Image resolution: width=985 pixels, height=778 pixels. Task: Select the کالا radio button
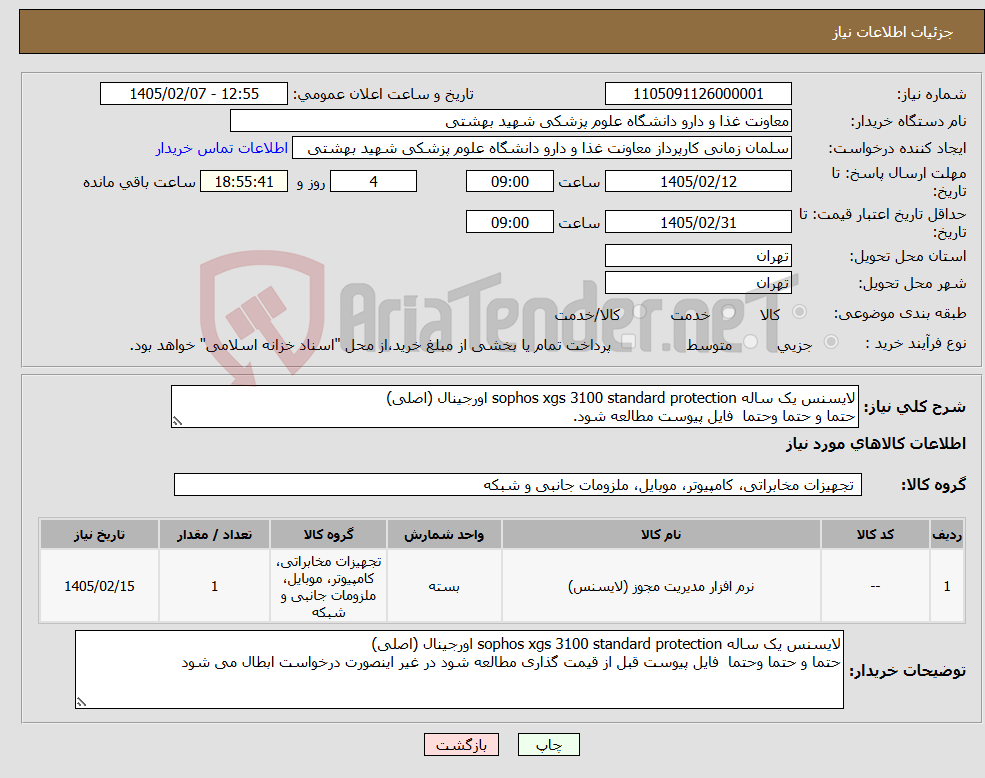[x=800, y=312]
